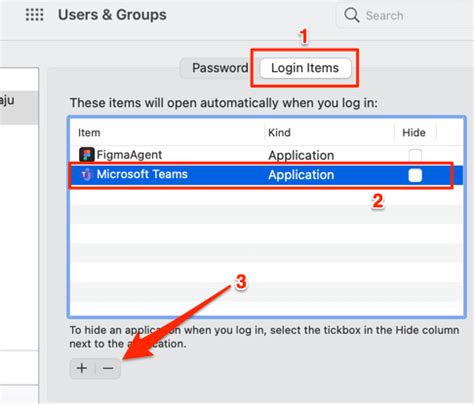
Task: Open the Show All preferences grid icon
Action: pyautogui.click(x=35, y=15)
